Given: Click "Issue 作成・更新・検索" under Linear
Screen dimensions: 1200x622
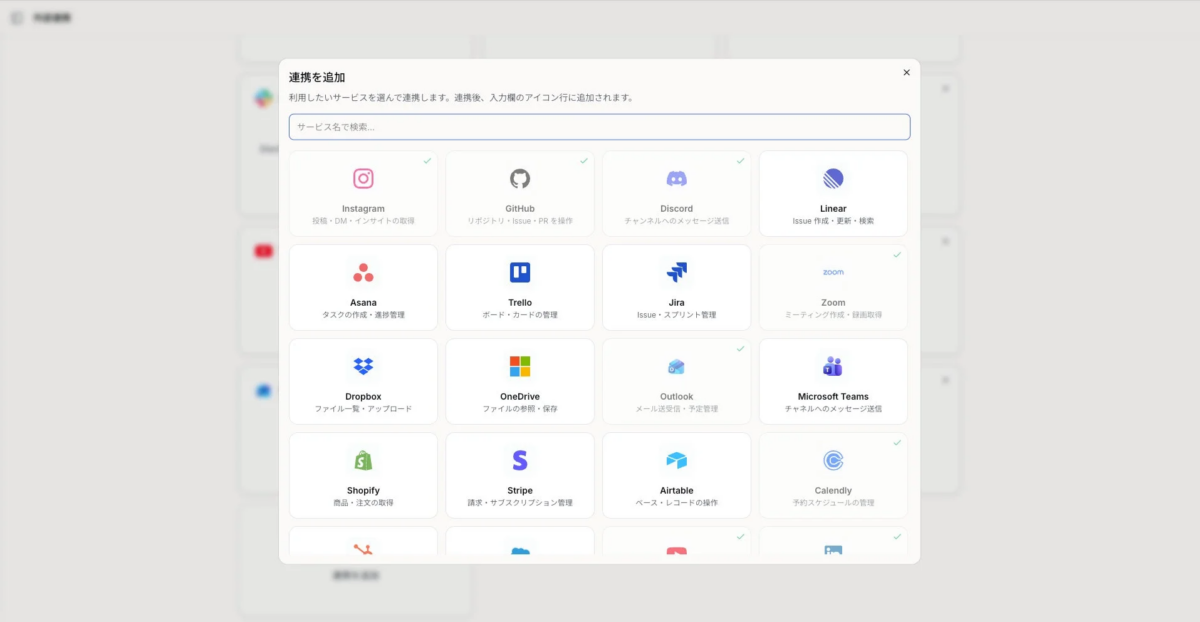Looking at the screenshot, I should (833, 221).
